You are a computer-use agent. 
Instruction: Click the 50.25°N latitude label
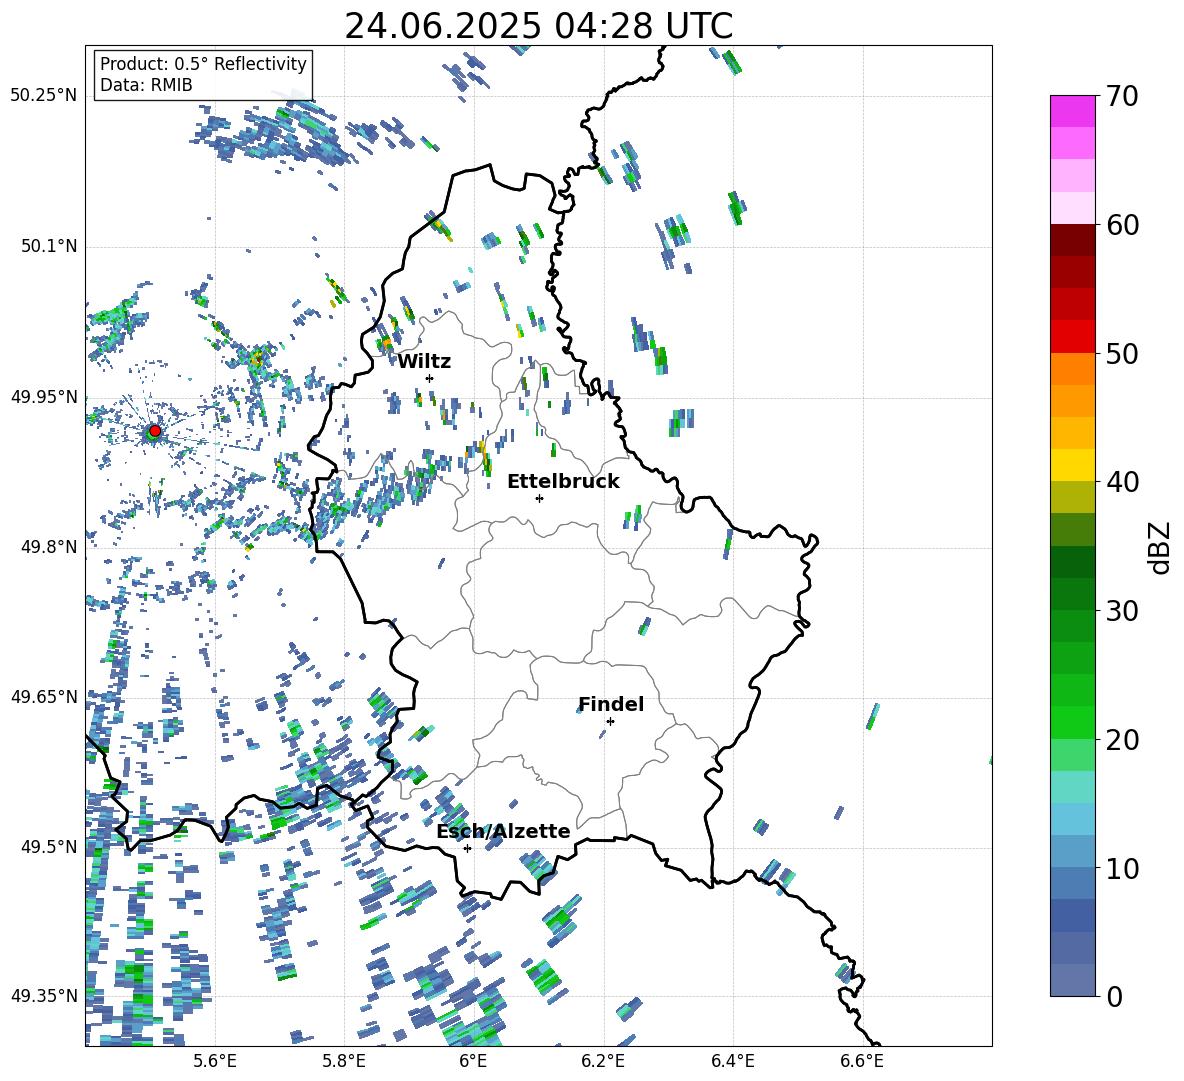[44, 96]
